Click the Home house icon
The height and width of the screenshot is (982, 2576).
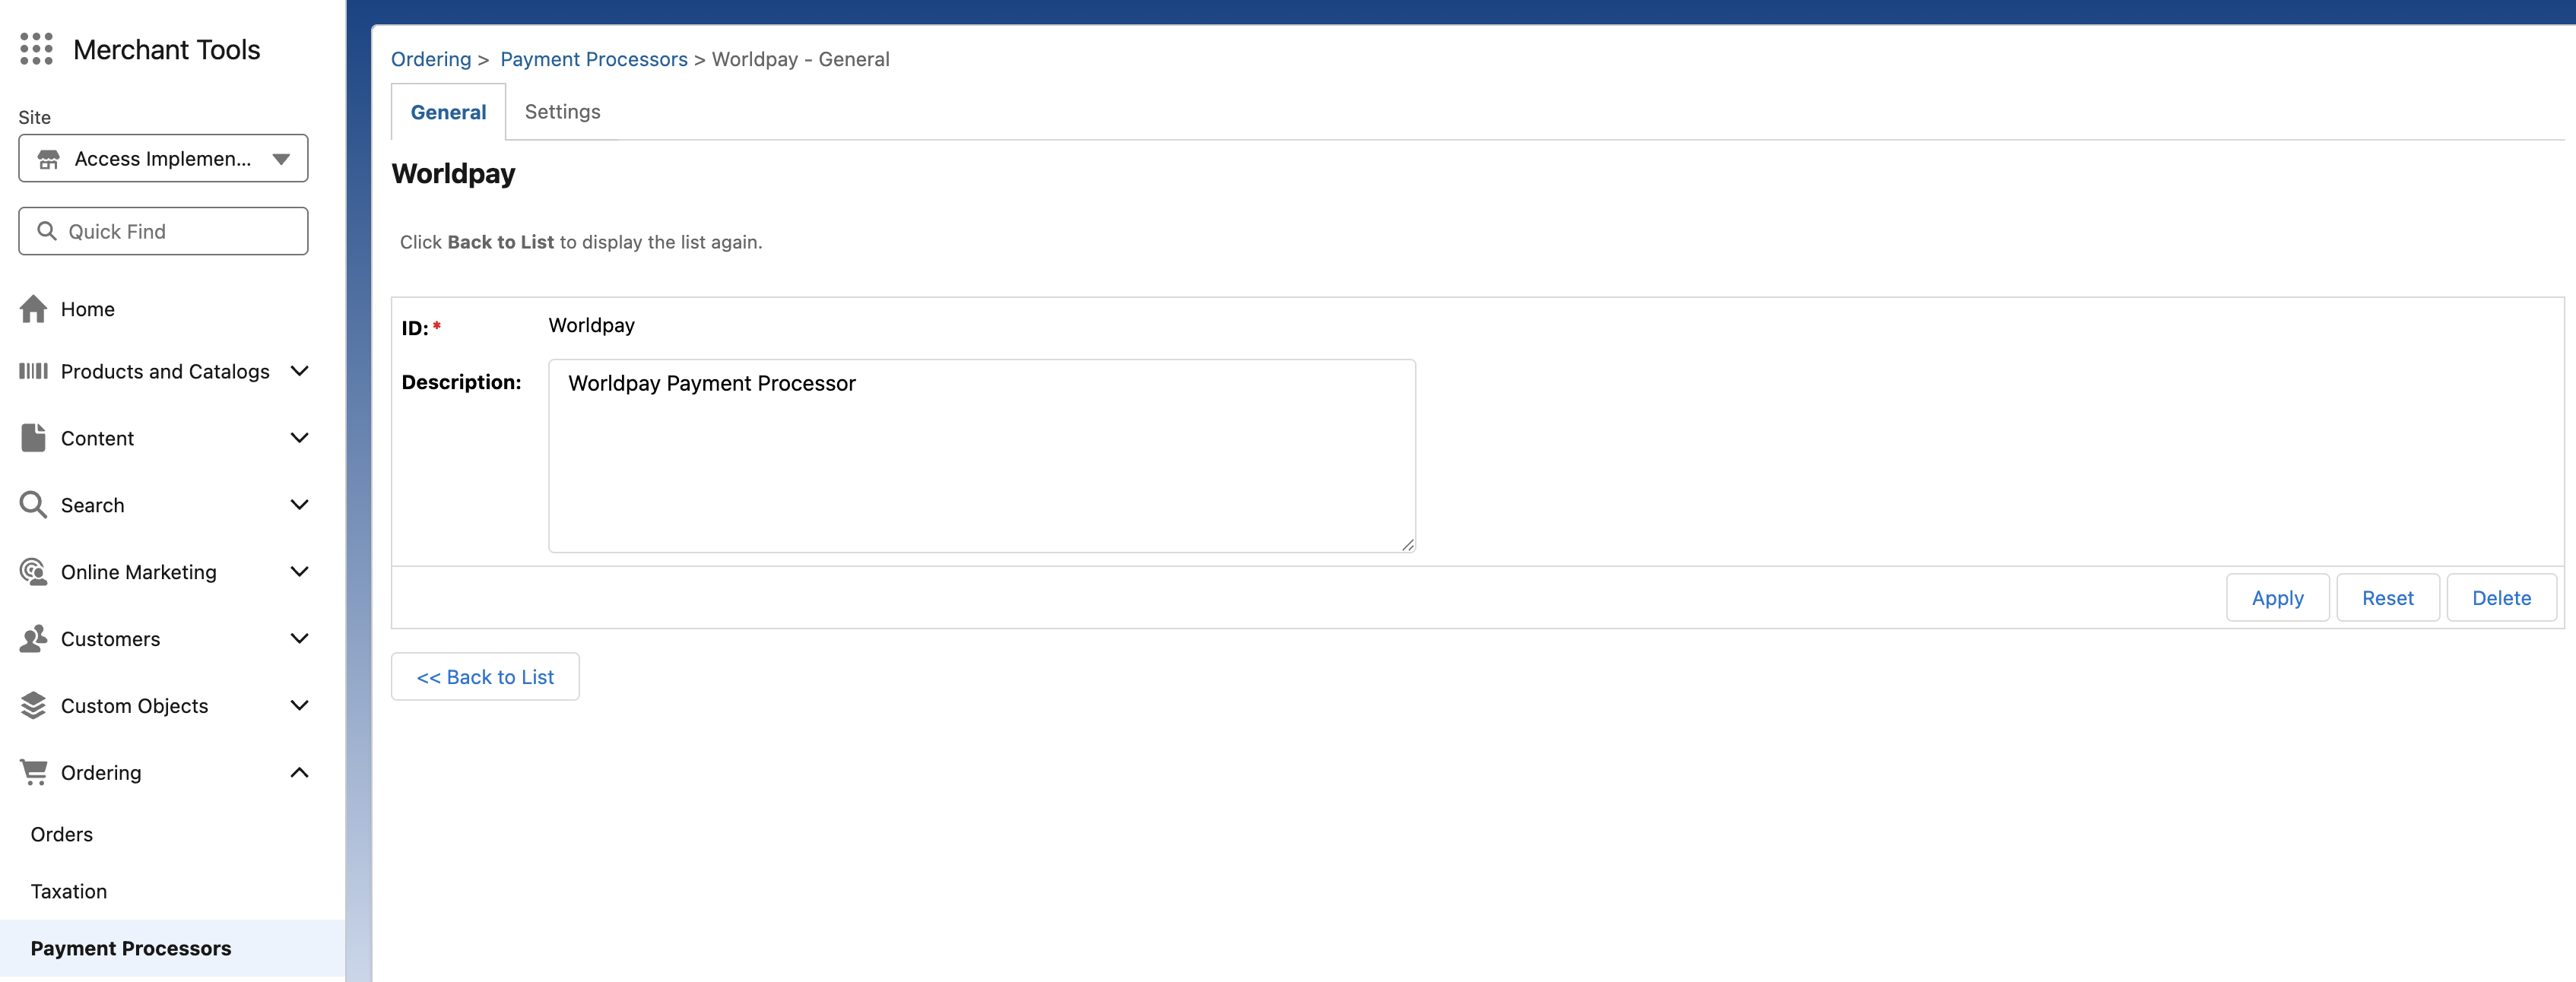tap(33, 309)
